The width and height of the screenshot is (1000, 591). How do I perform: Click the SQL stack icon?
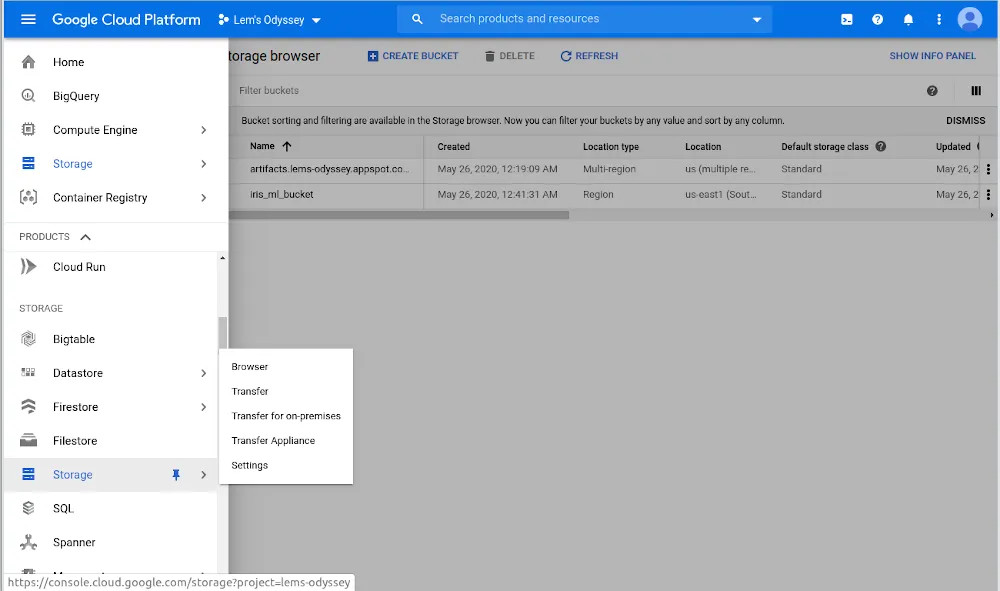tap(28, 507)
